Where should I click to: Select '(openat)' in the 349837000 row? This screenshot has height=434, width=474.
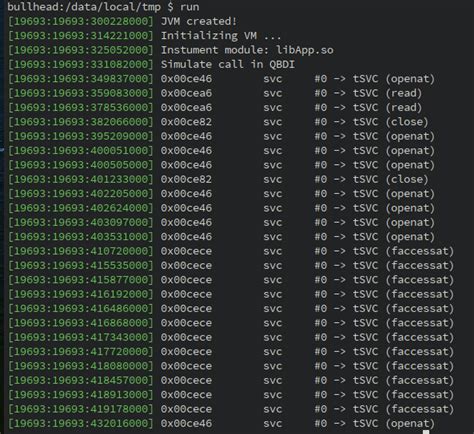410,79
